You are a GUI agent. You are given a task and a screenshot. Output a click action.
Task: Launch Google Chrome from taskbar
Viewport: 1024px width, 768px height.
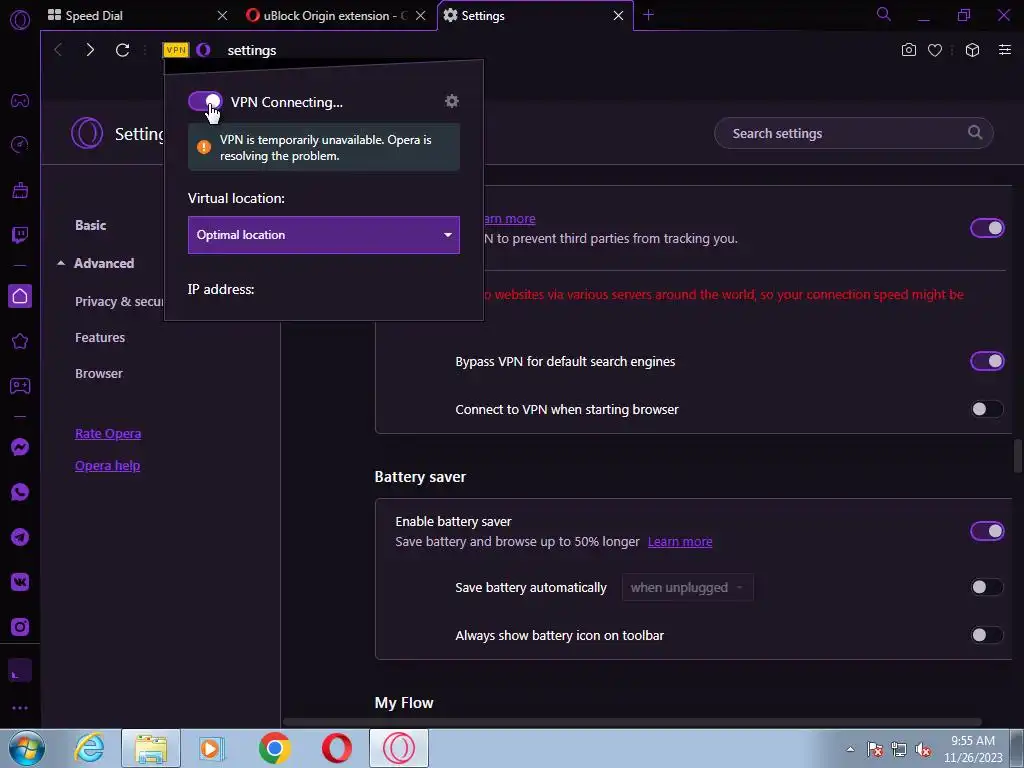click(x=275, y=748)
